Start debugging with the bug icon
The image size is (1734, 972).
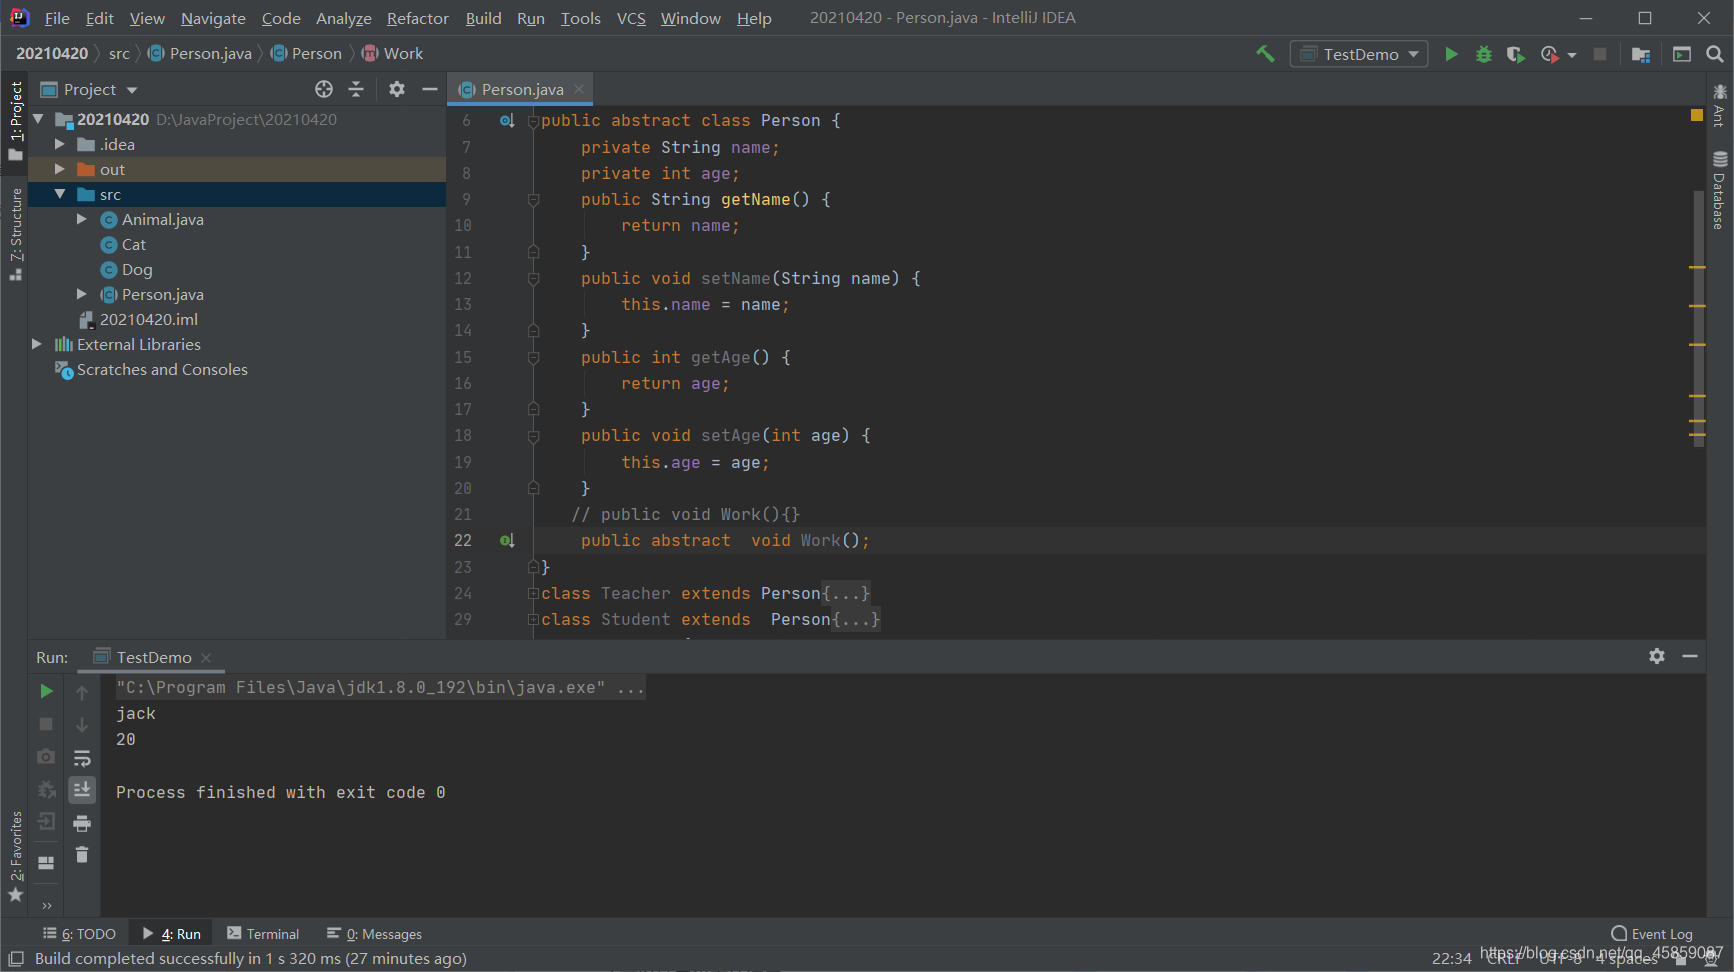click(1484, 54)
